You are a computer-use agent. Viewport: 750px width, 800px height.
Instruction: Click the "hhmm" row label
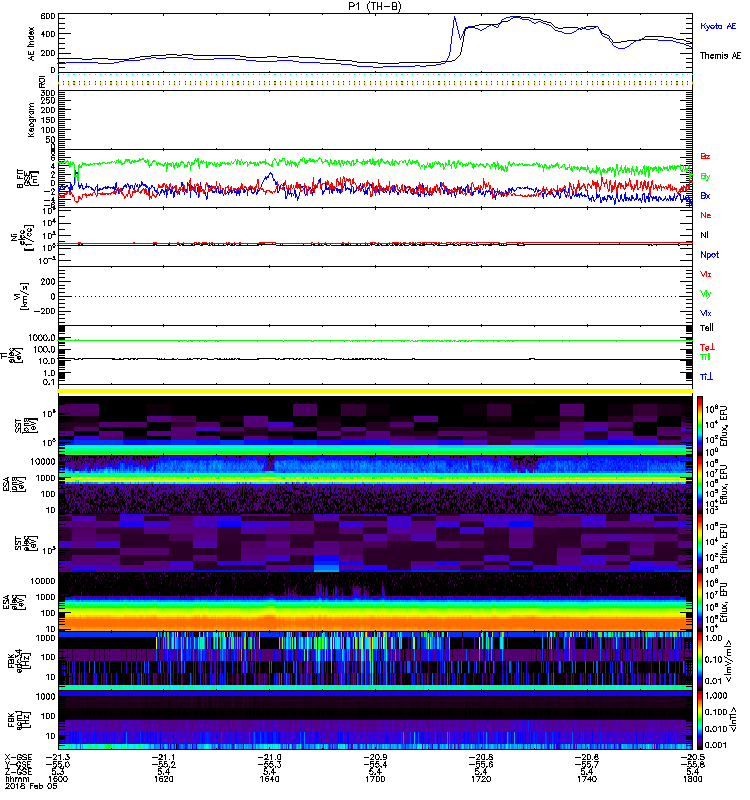[16, 779]
